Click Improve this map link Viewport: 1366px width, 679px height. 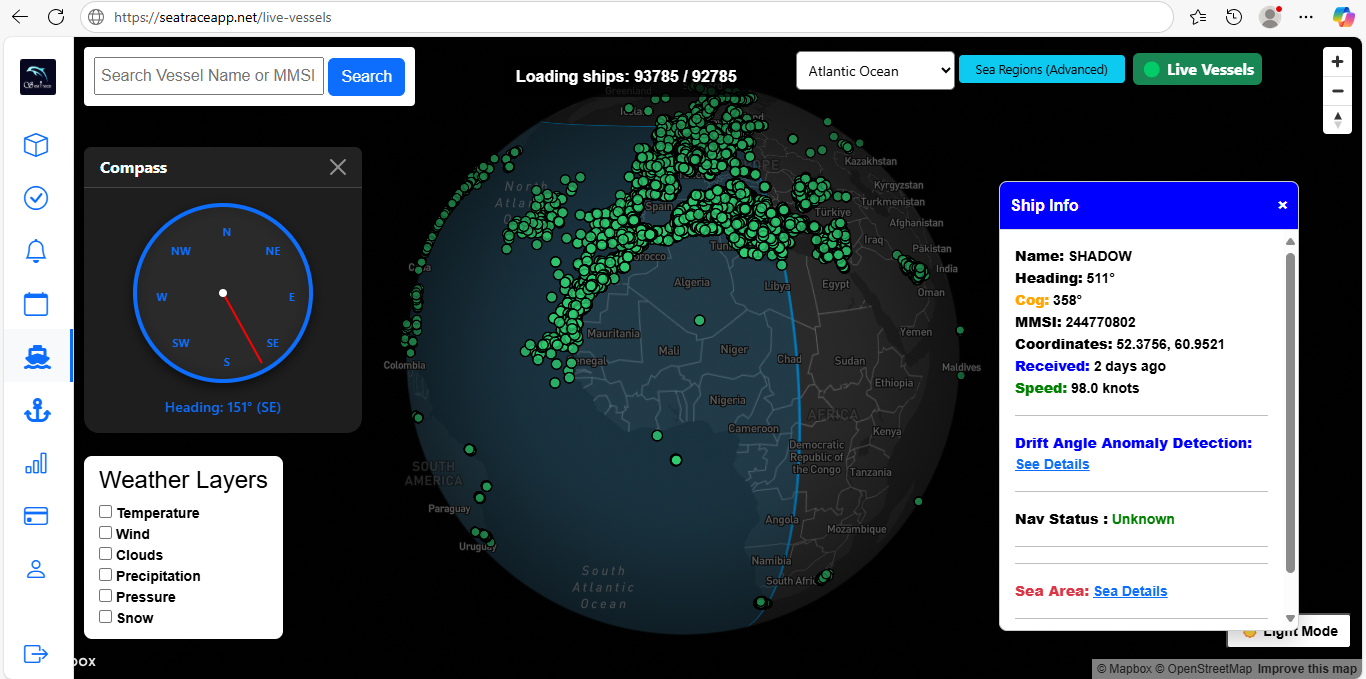pyautogui.click(x=1307, y=669)
